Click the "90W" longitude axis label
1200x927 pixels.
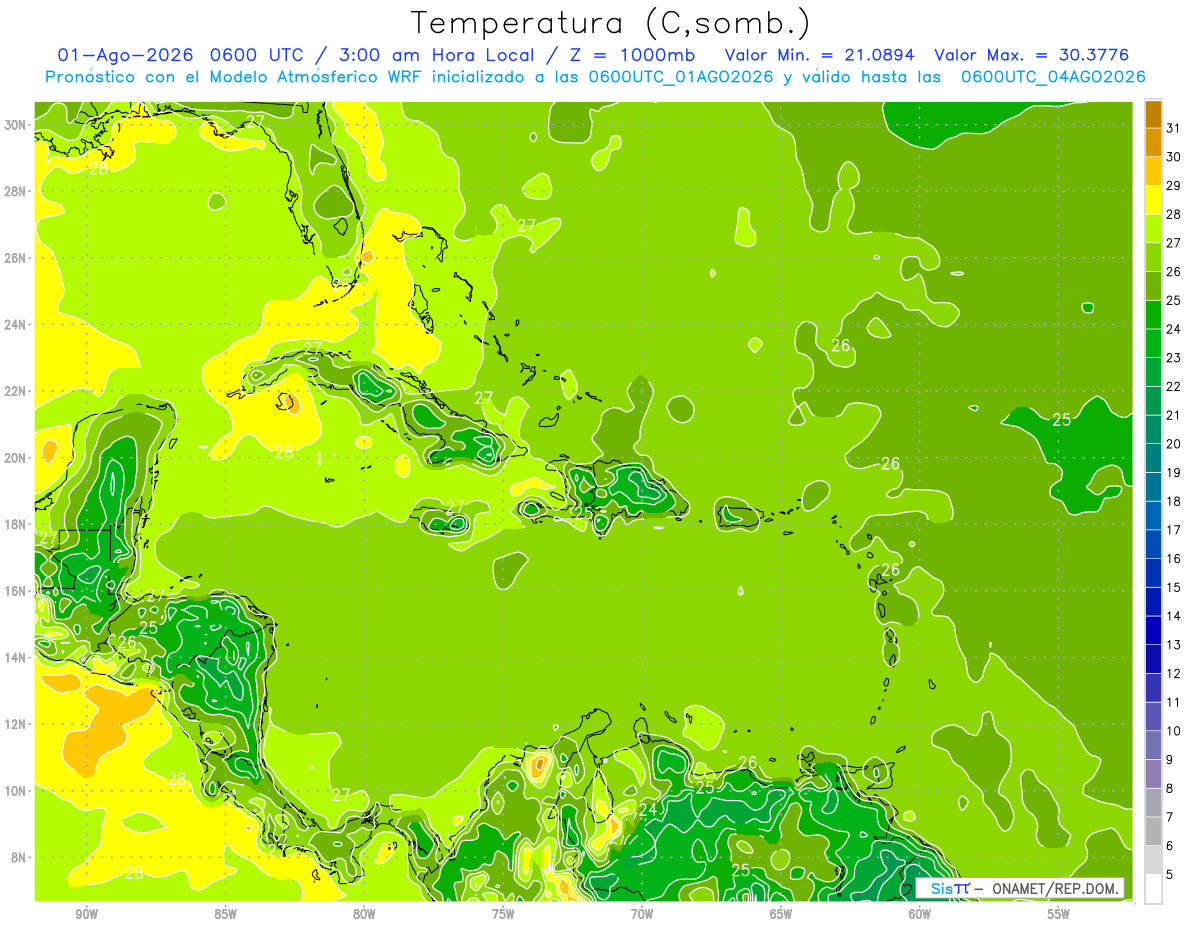86,914
